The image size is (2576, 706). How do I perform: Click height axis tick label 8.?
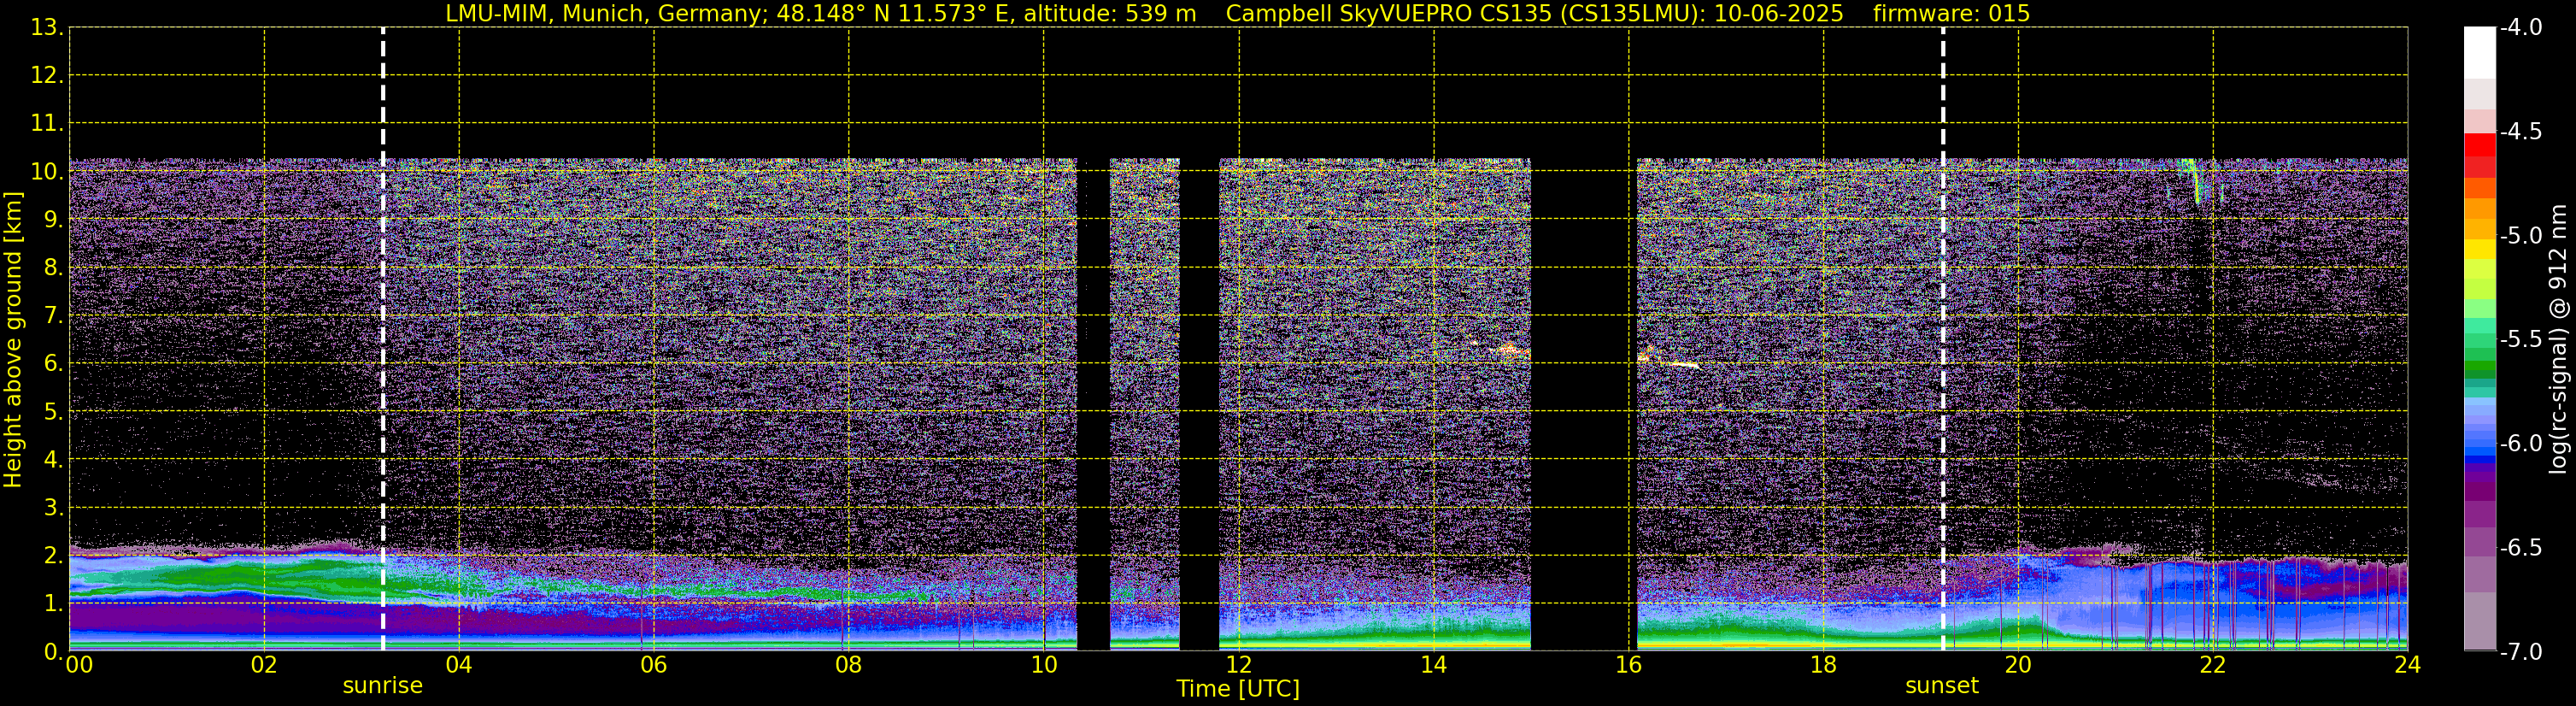coord(52,268)
